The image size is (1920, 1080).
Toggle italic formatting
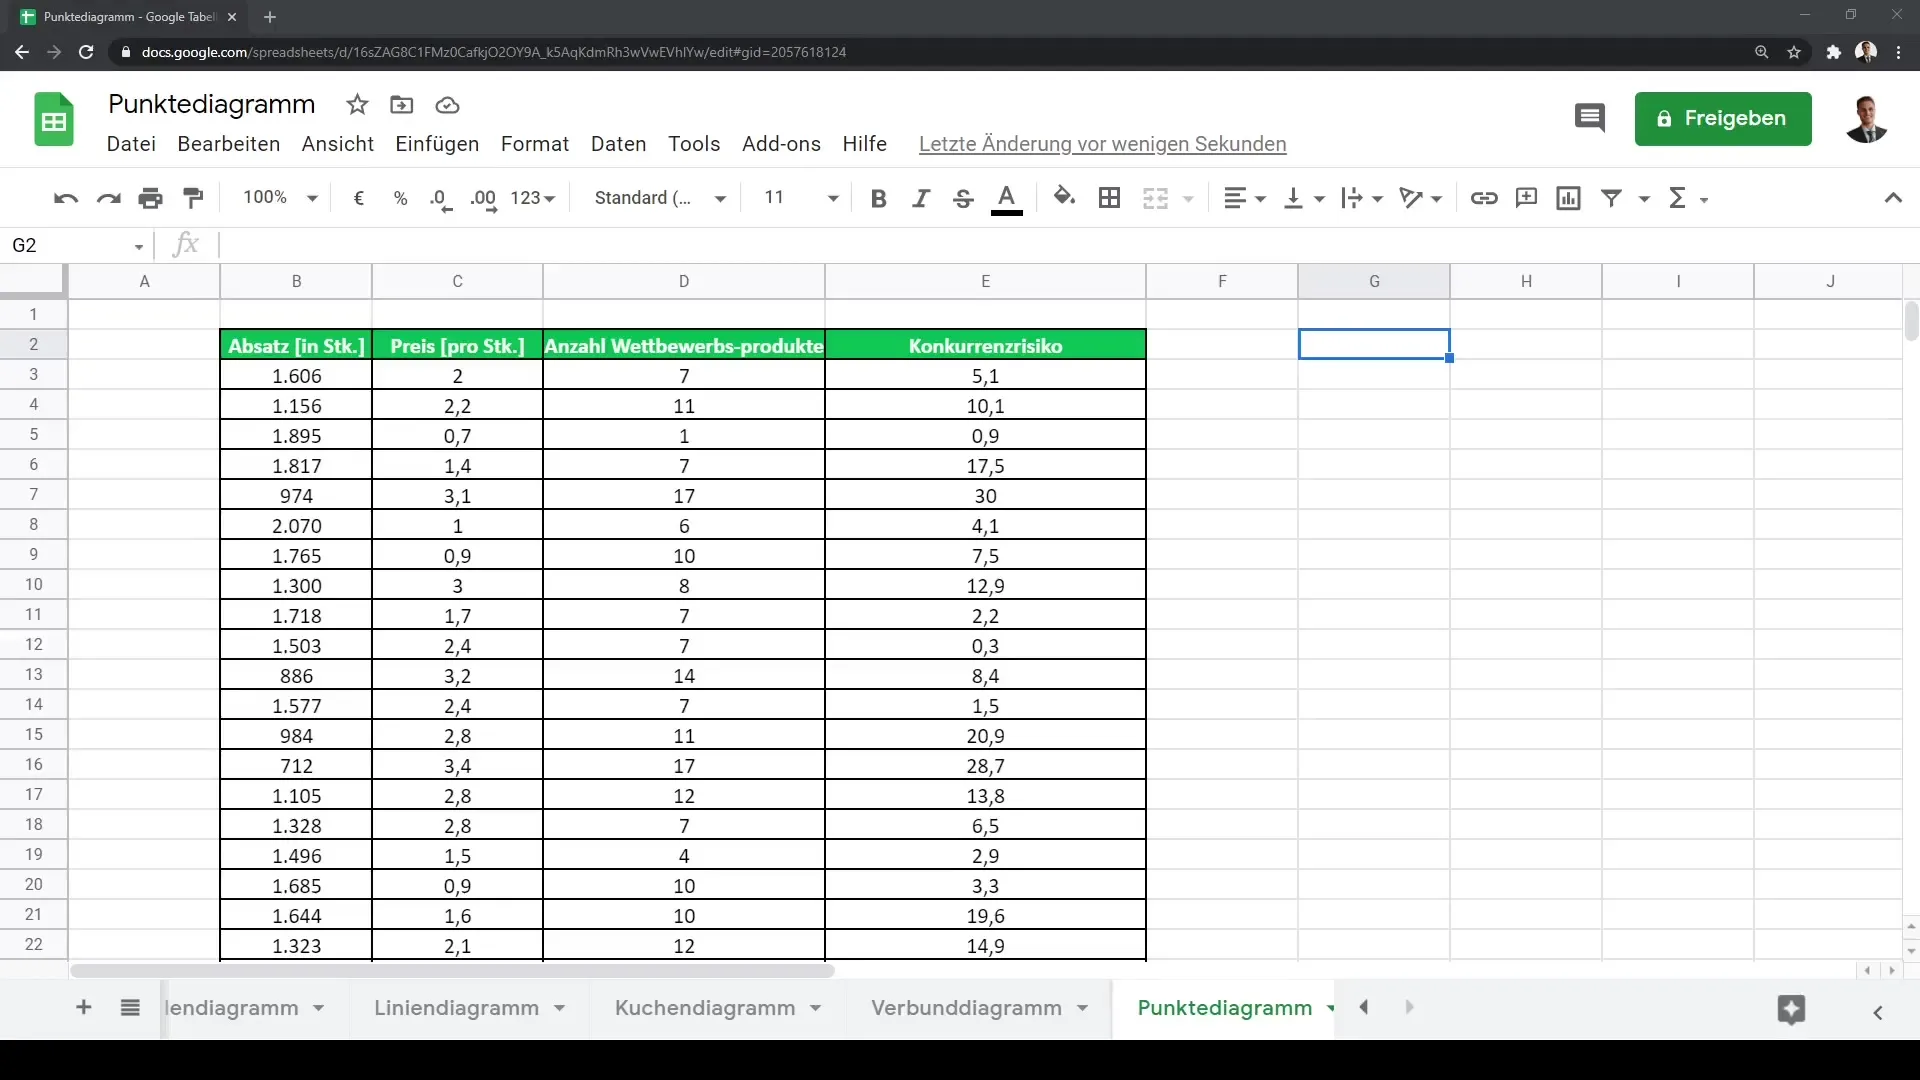[x=921, y=198]
